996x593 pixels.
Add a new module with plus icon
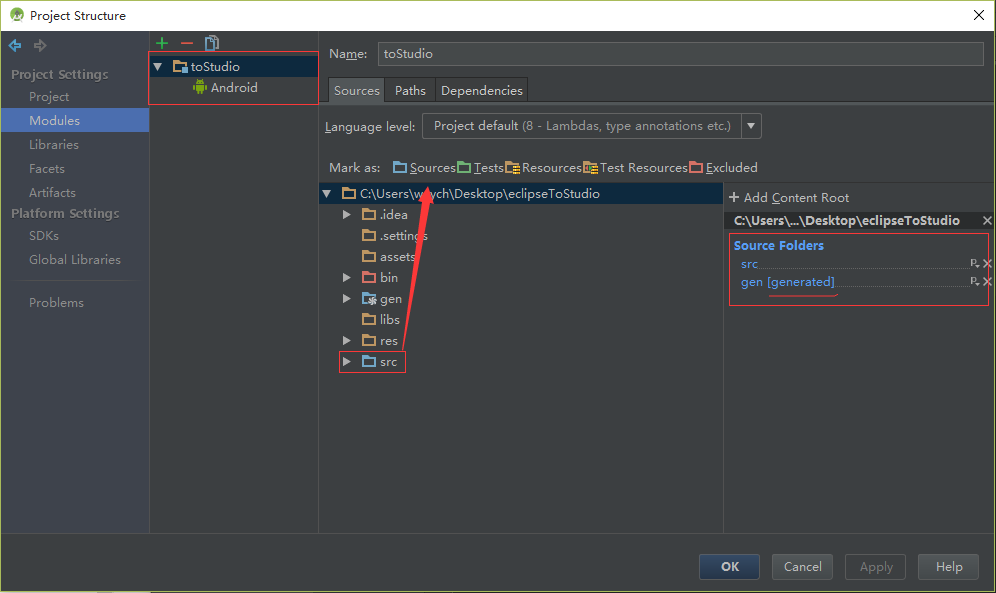coord(162,43)
